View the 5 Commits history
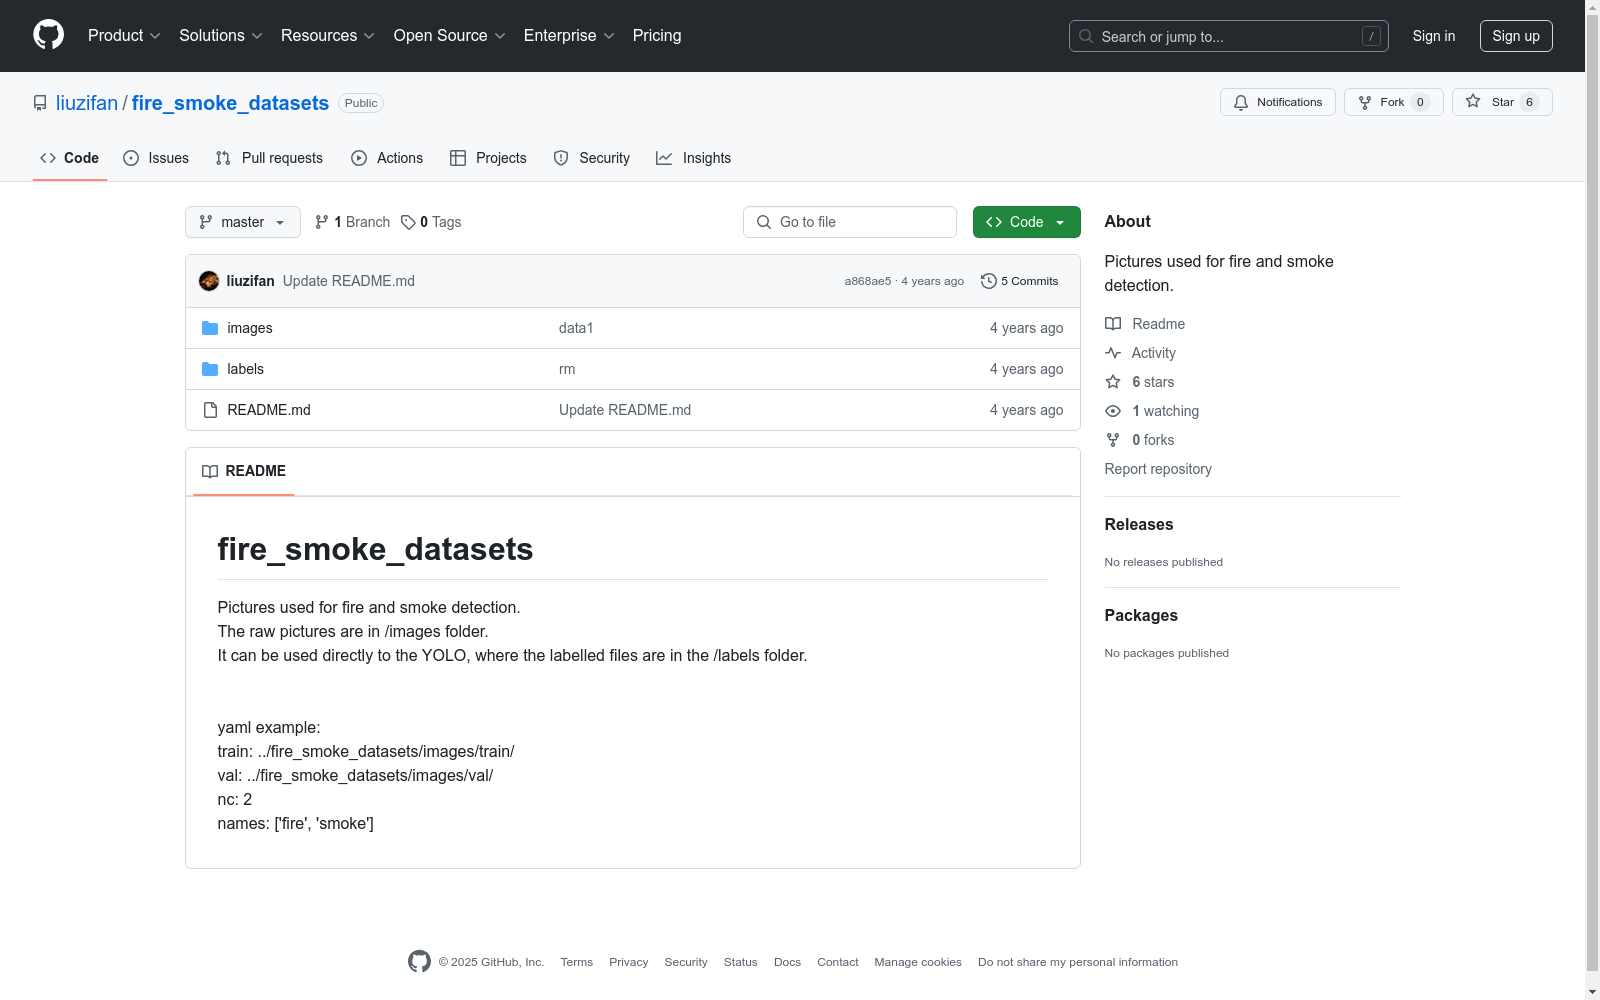Viewport: 1600px width, 1000px height. pyautogui.click(x=1019, y=281)
